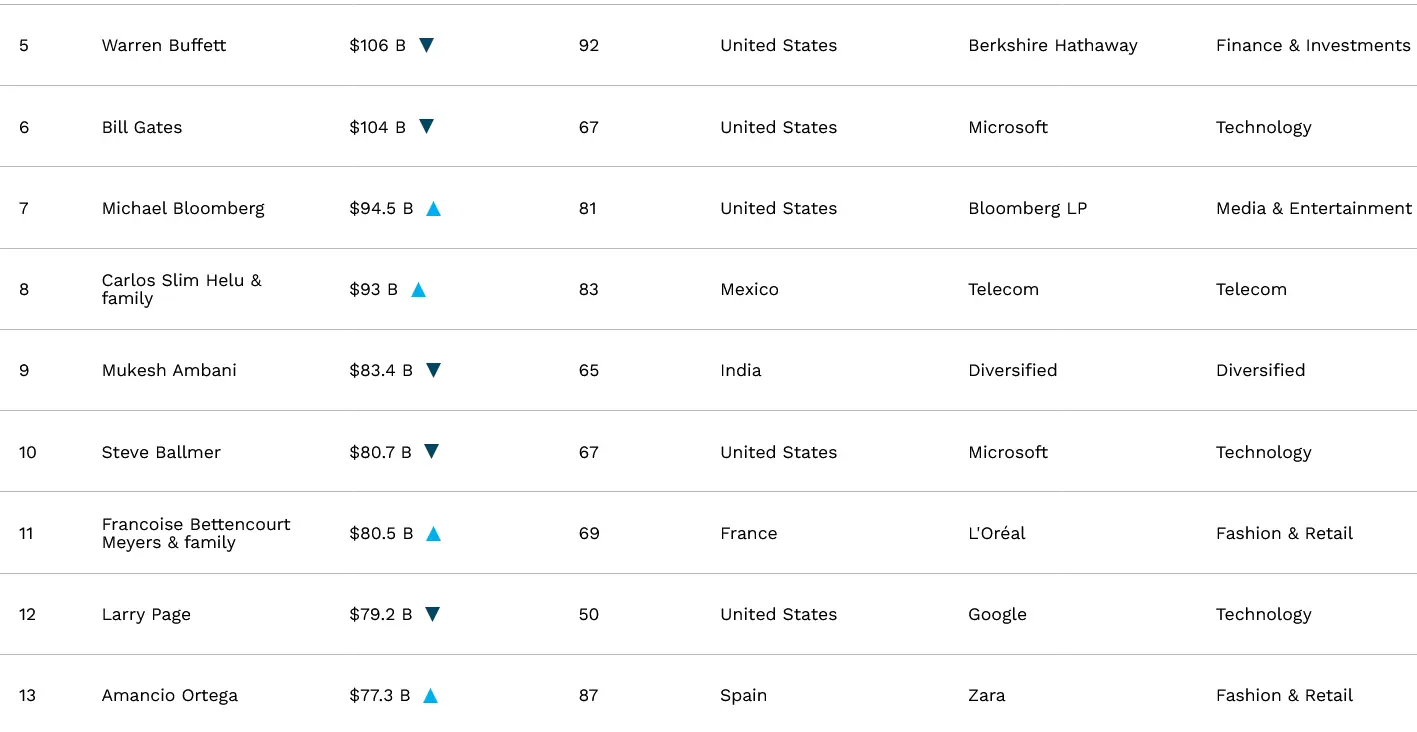Click the down arrow next to Warren Buffett's $106 B
1417x732 pixels.
point(426,45)
